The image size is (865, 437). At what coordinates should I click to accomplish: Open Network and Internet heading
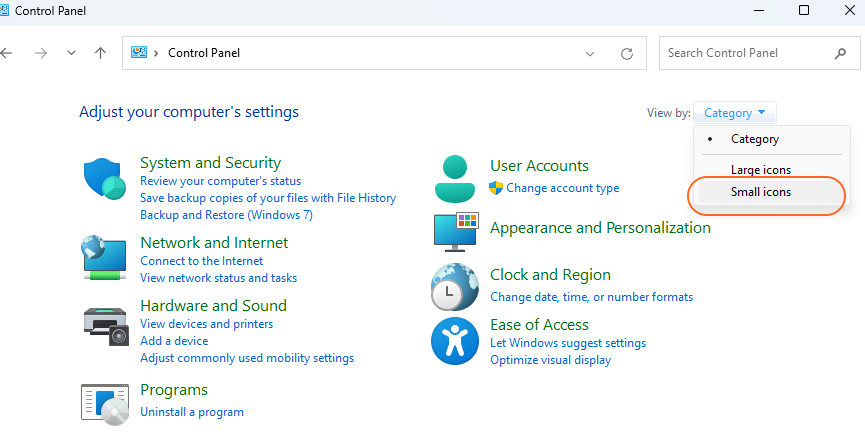pos(214,243)
